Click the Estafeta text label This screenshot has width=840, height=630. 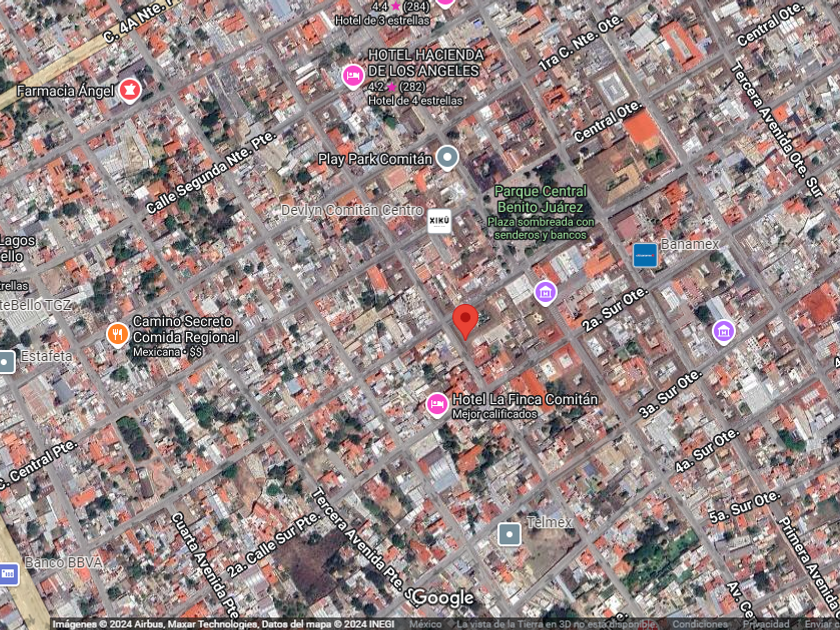coord(46,356)
